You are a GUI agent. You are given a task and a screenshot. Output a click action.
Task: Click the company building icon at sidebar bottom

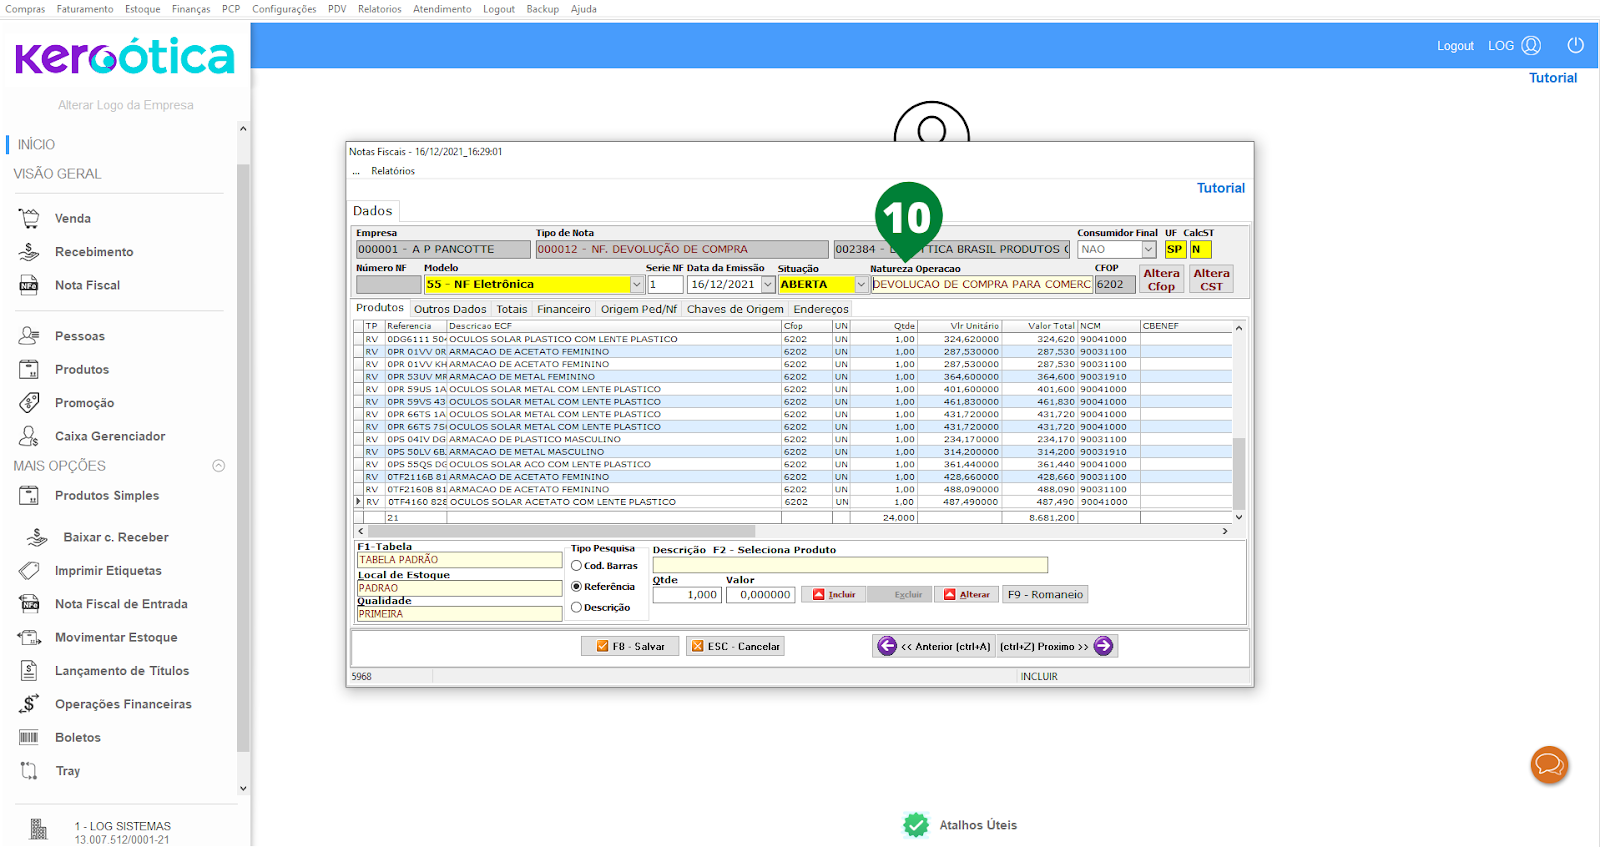pyautogui.click(x=38, y=829)
